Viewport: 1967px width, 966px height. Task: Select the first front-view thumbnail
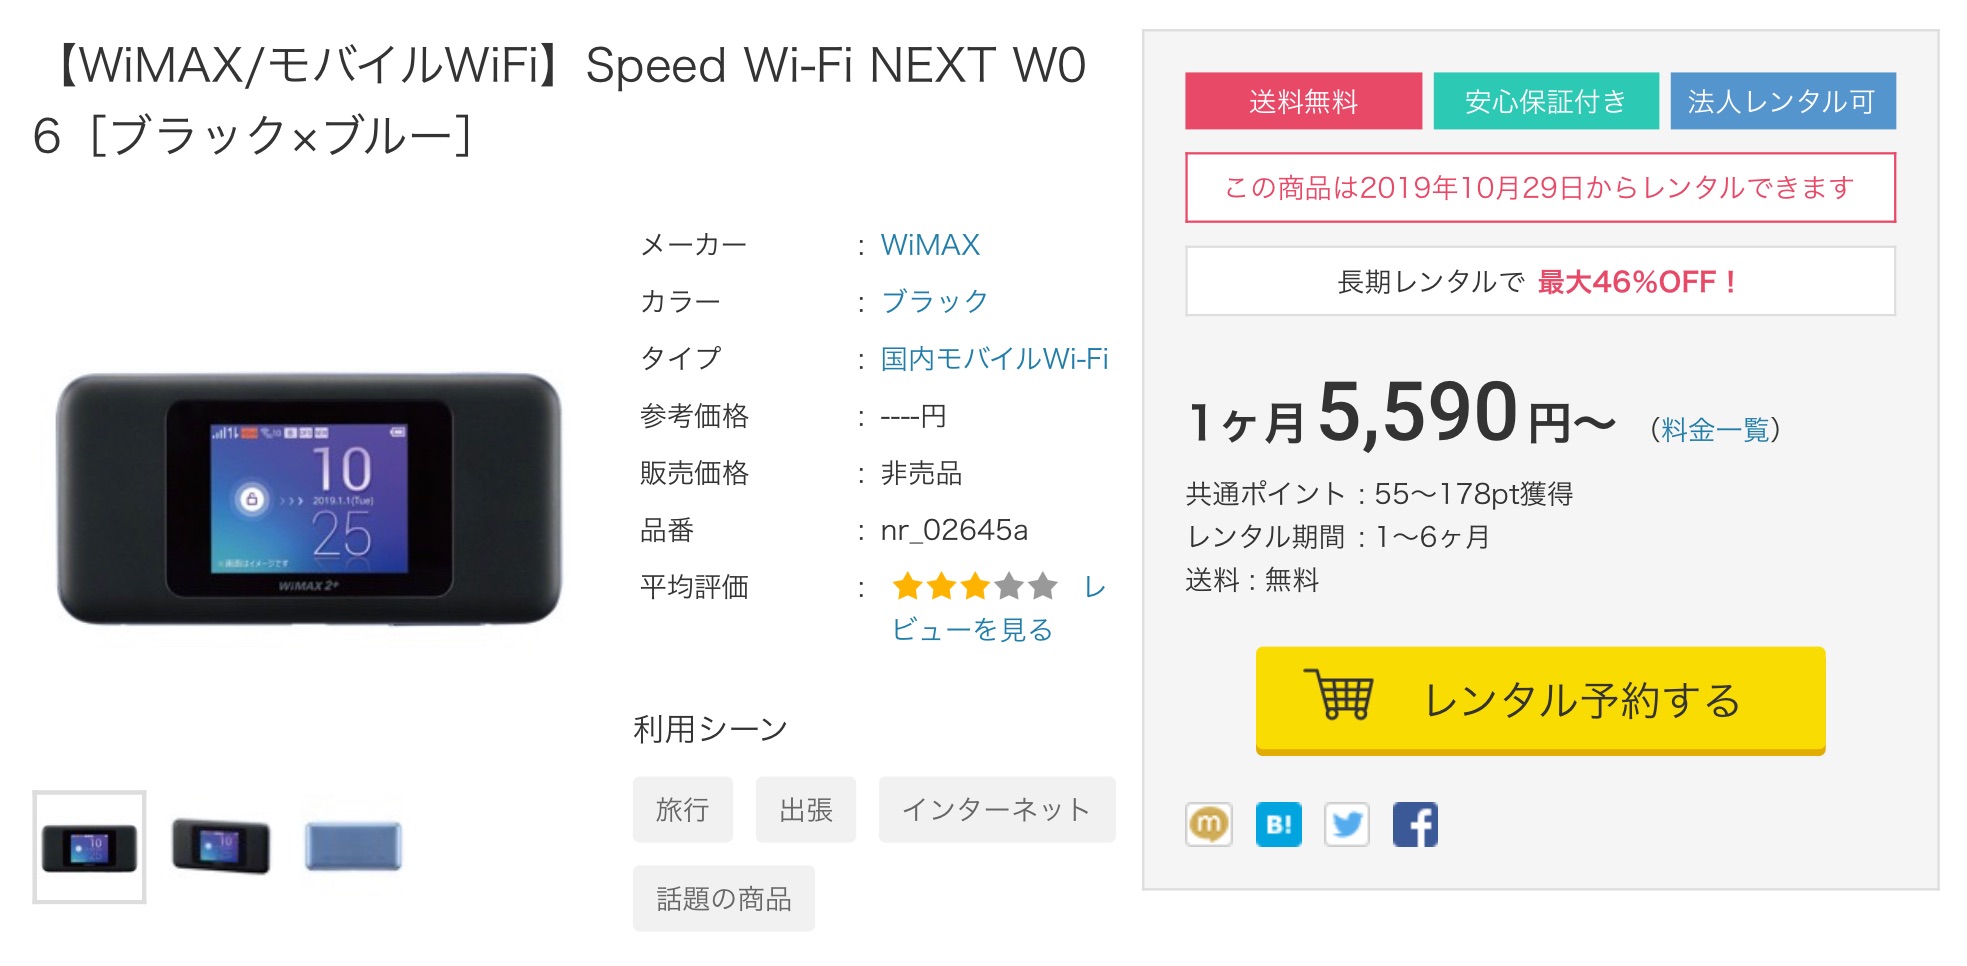pos(89,847)
